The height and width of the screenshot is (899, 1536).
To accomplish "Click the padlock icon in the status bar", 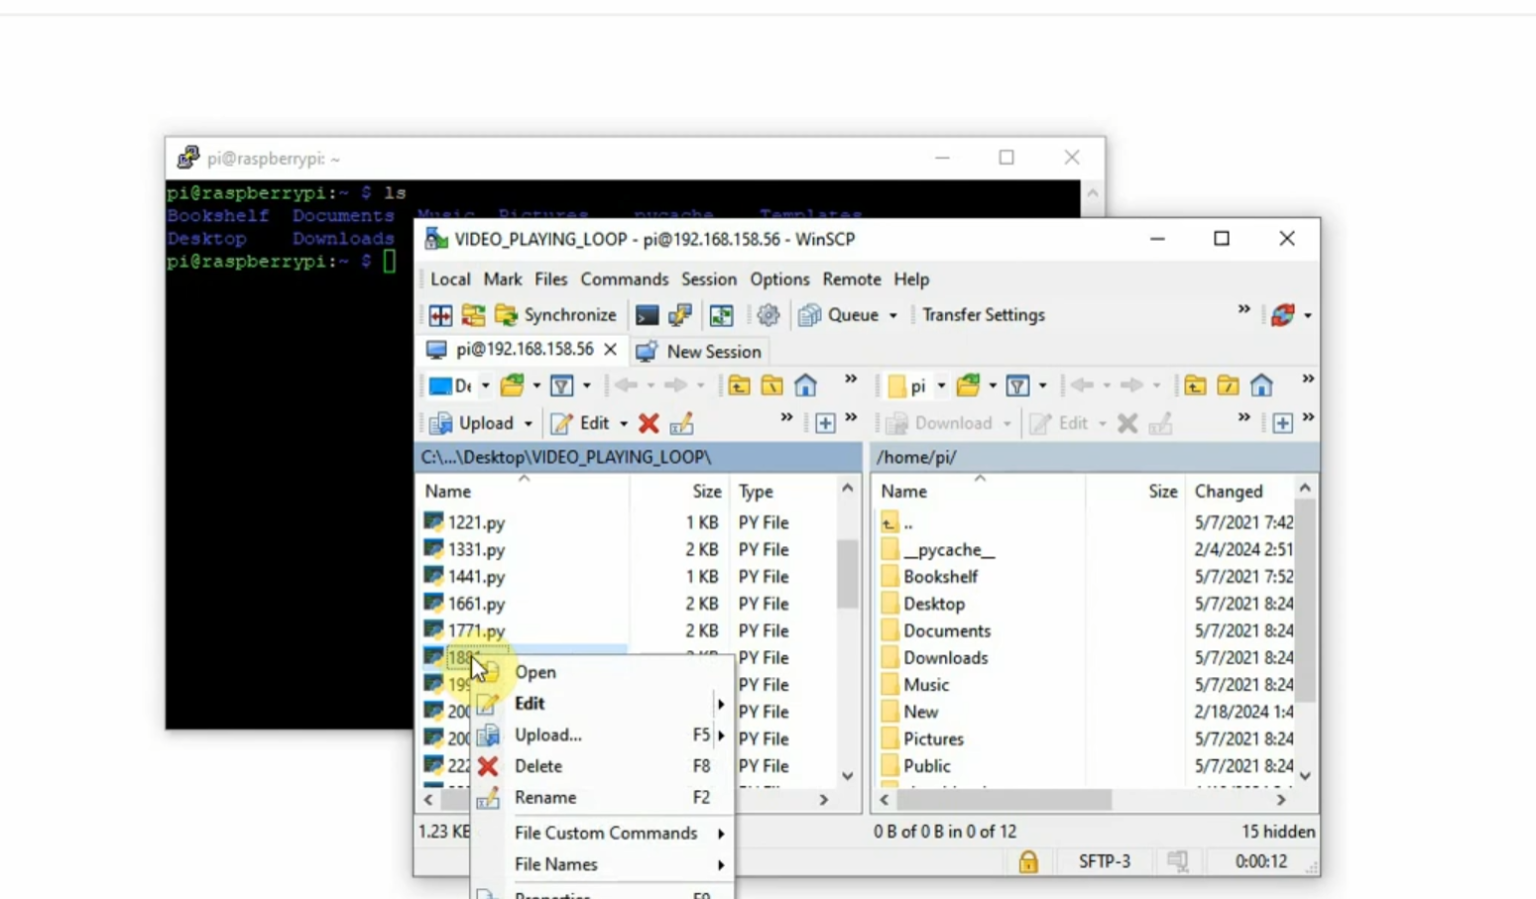I will tap(1028, 861).
